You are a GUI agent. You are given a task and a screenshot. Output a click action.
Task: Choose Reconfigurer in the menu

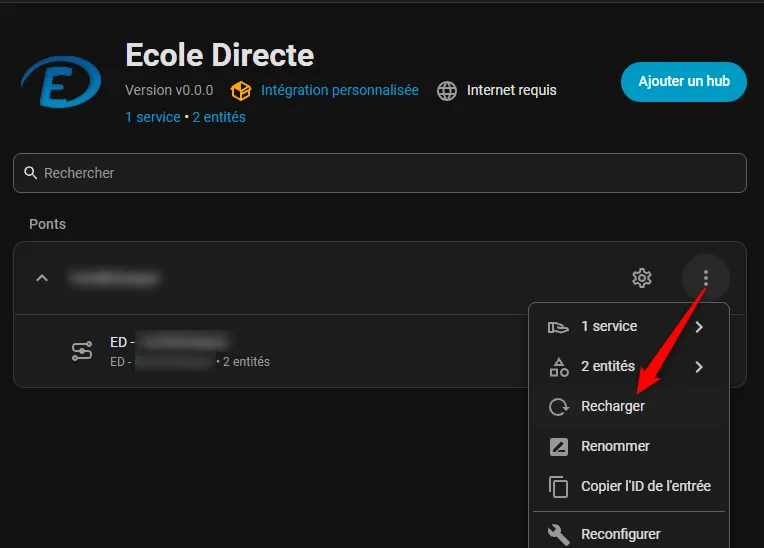(629, 532)
